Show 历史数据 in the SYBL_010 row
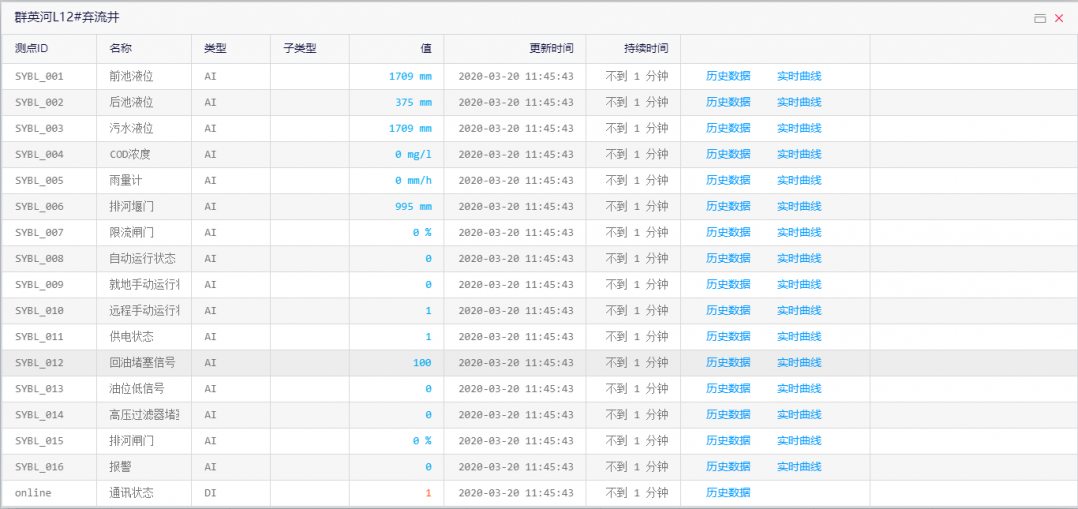Image resolution: width=1078 pixels, height=509 pixels. 728,311
